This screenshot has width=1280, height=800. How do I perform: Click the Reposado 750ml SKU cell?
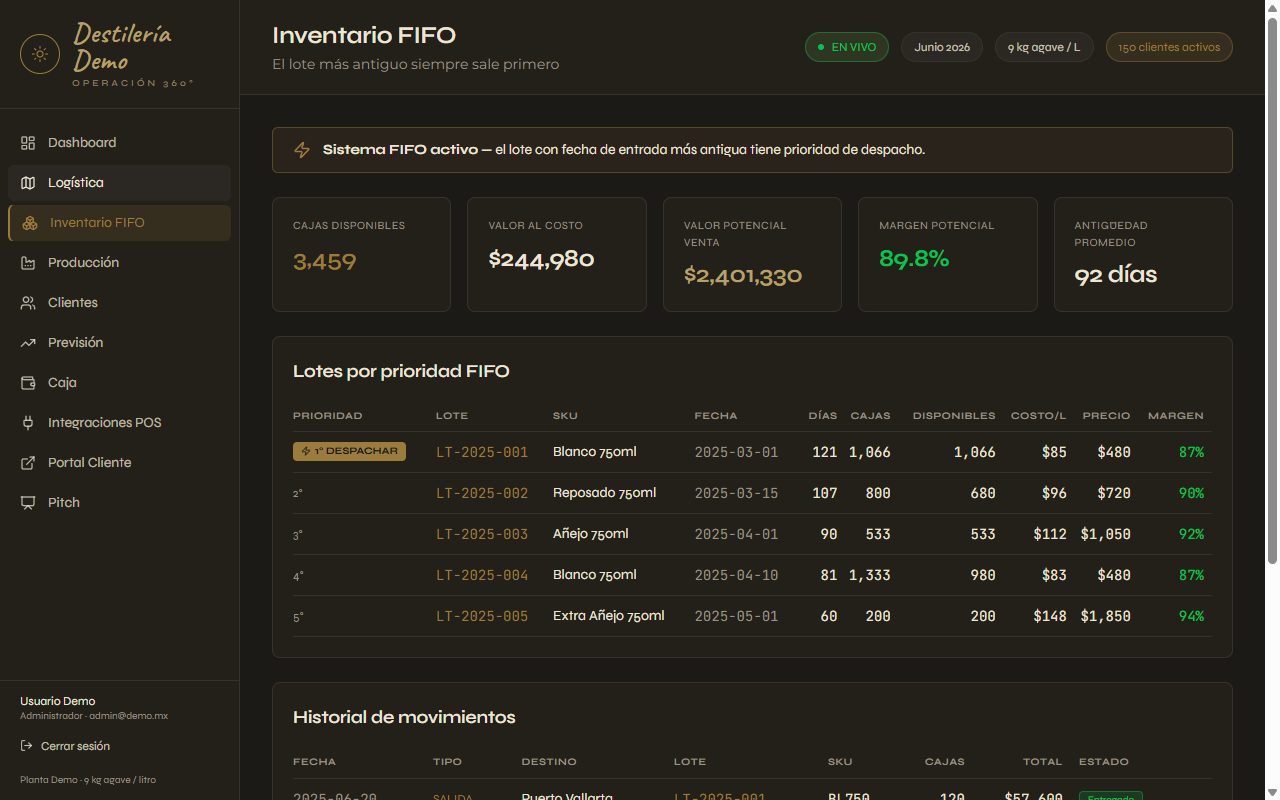(604, 493)
